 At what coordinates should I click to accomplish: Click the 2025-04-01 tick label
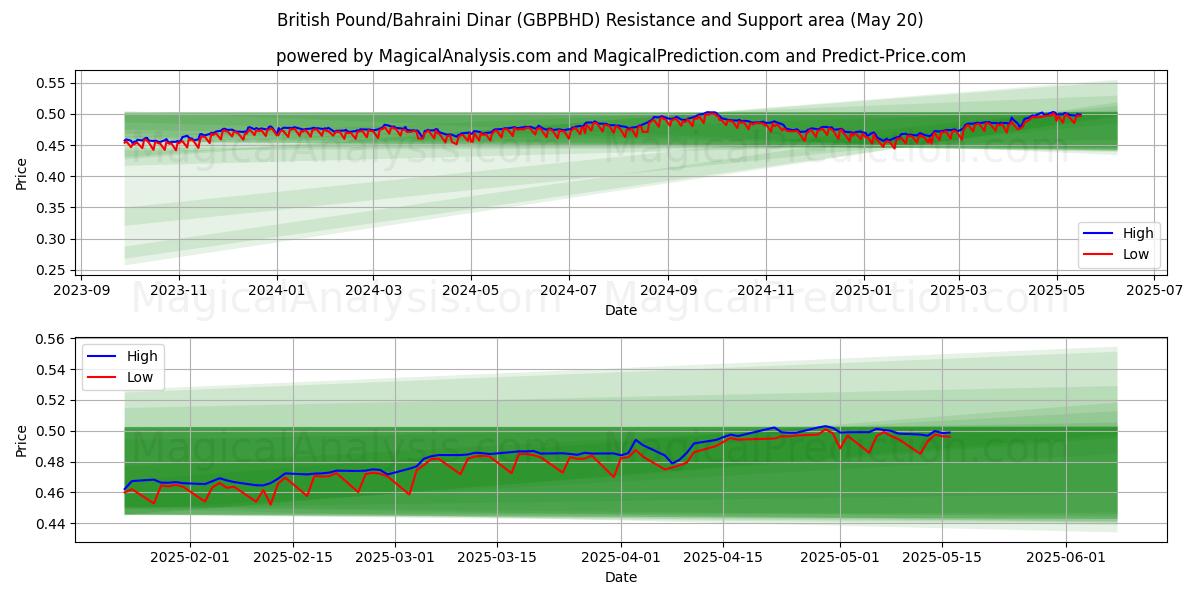623,556
